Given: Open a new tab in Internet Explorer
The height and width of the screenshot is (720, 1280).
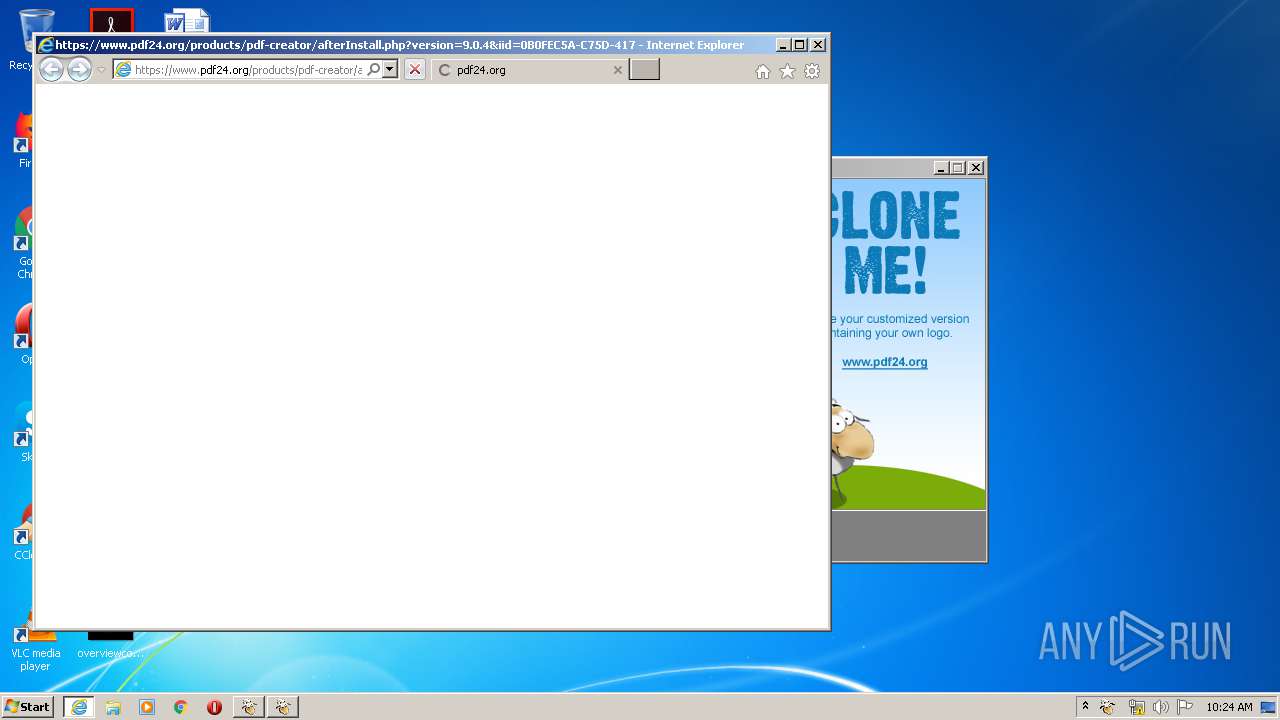Looking at the screenshot, I should coord(644,70).
